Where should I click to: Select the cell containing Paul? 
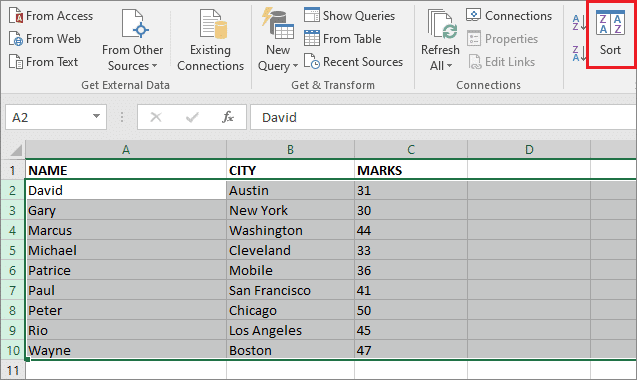(126, 290)
